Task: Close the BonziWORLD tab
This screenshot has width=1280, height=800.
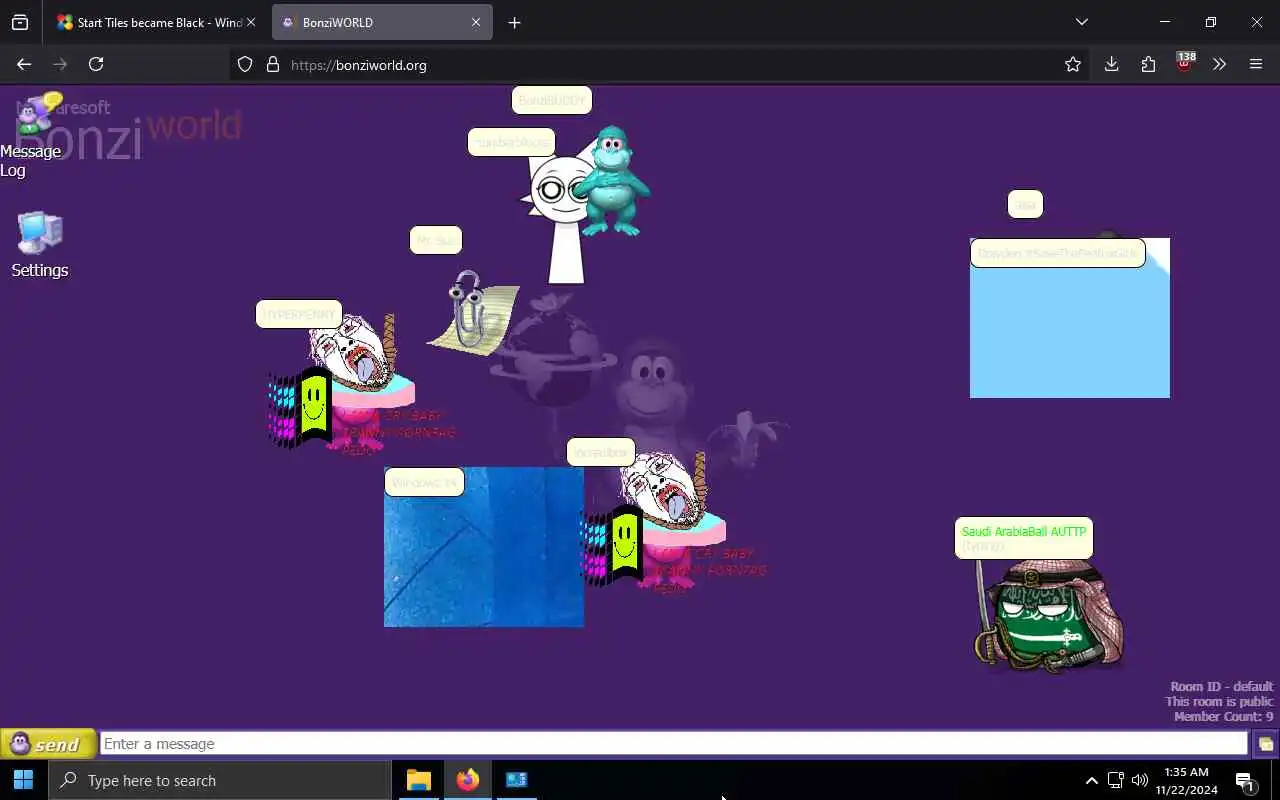Action: point(476,22)
